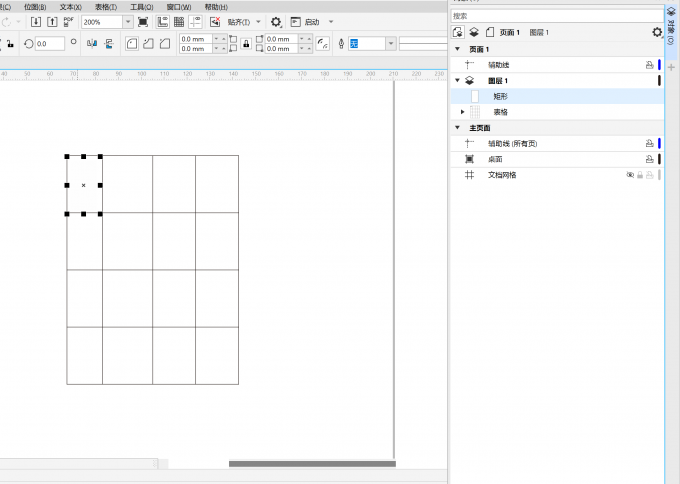Toggle printing for the 辅助线 layer
680x484 pixels.
coord(649,65)
